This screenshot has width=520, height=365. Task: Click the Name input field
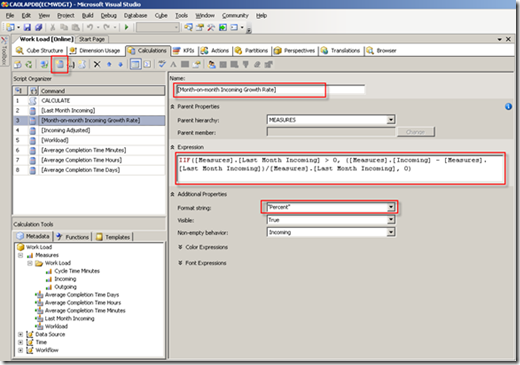coord(270,90)
